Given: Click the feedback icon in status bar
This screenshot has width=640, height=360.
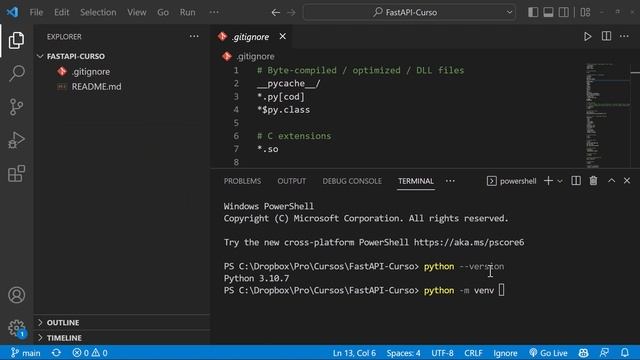Looking at the screenshot, I should (604, 353).
